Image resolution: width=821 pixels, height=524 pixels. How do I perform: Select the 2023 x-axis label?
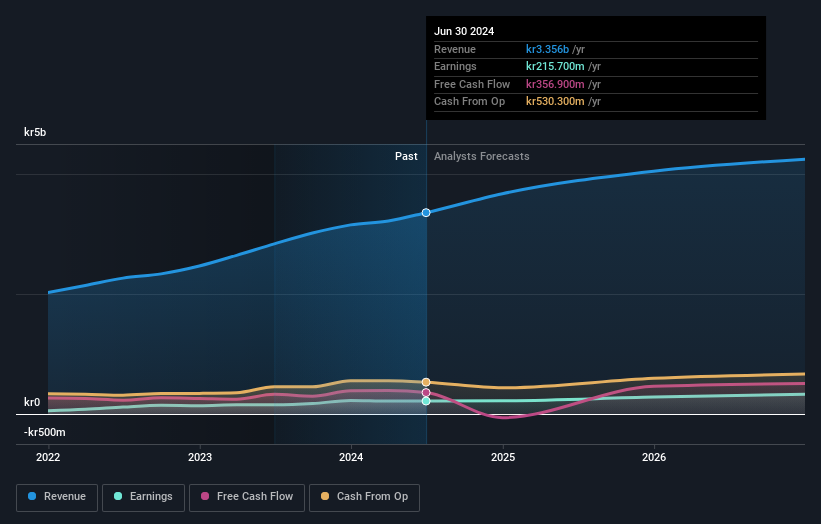pos(200,457)
